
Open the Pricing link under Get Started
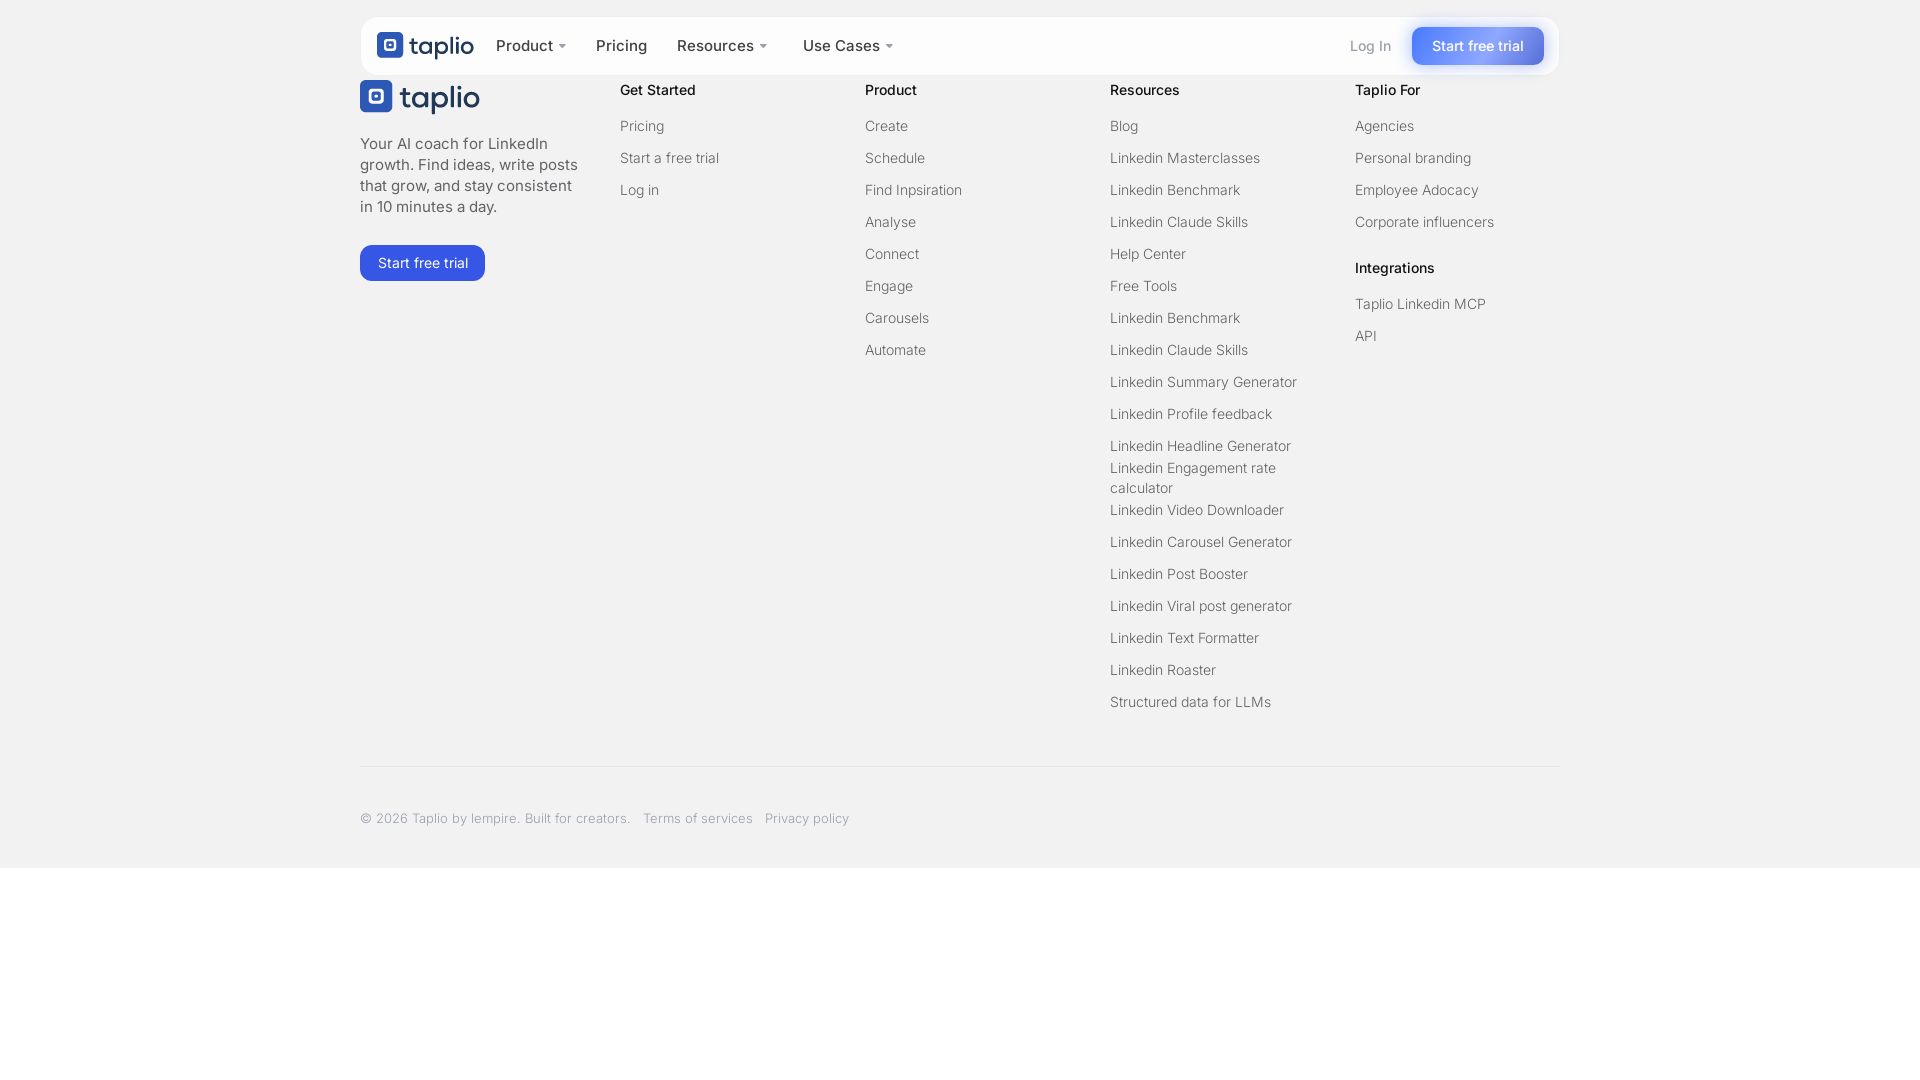pos(642,126)
